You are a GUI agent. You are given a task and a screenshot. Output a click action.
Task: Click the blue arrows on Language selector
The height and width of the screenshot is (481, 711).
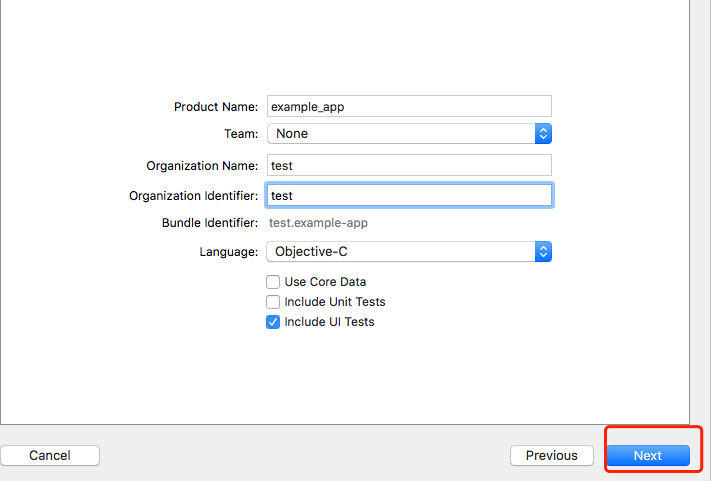coord(543,252)
